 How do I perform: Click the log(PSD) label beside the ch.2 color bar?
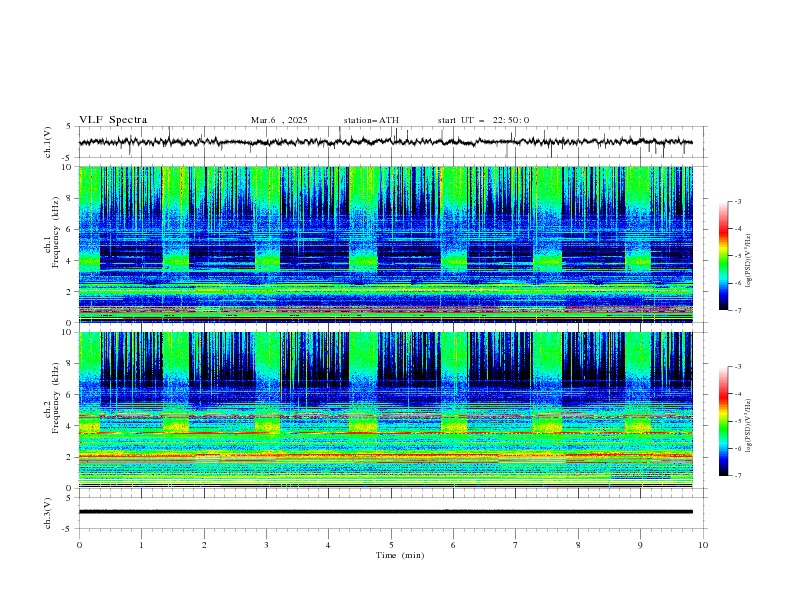749,426
